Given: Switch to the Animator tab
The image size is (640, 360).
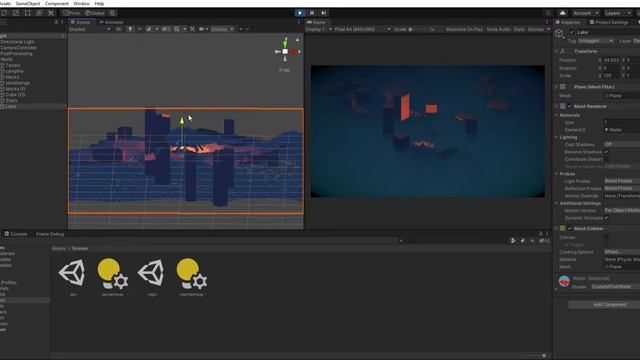Looking at the screenshot, I should [111, 22].
